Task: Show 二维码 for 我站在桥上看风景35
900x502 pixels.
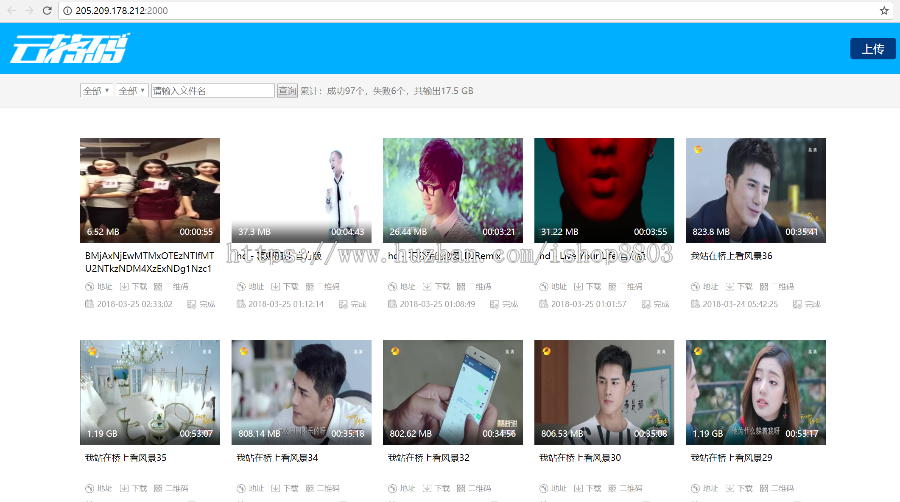Action: click(x=171, y=488)
